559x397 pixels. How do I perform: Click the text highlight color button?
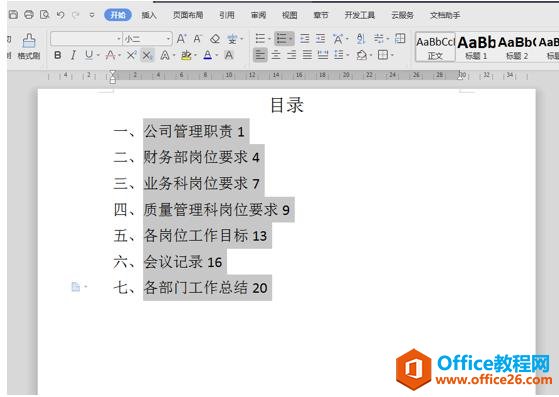(x=186, y=55)
